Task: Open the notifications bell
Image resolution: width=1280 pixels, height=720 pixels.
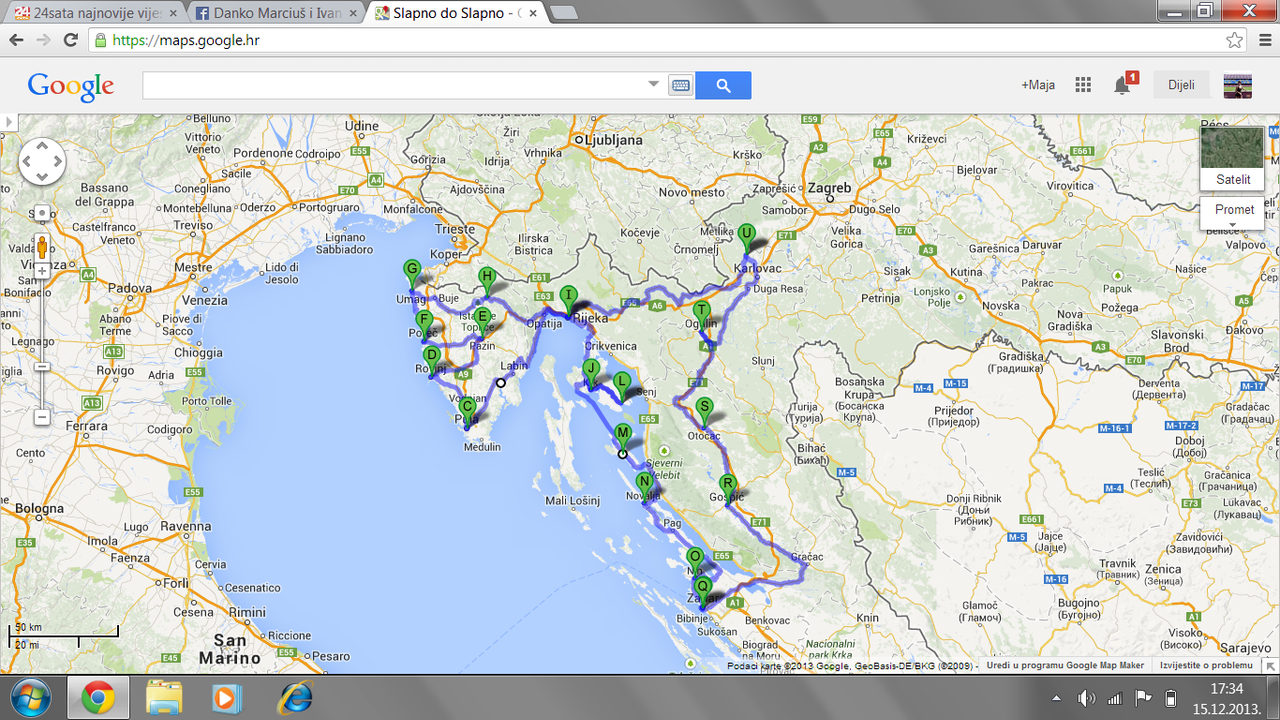Action: pos(1122,86)
